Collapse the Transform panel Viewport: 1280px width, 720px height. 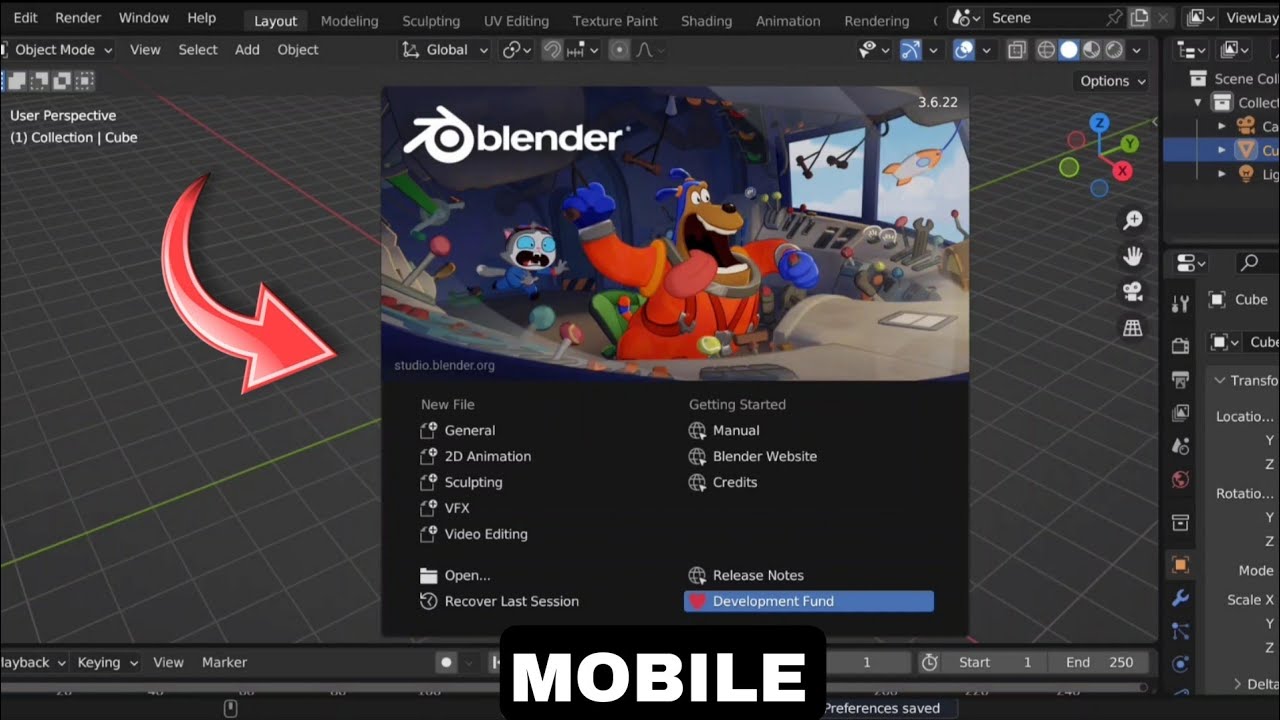point(1221,380)
